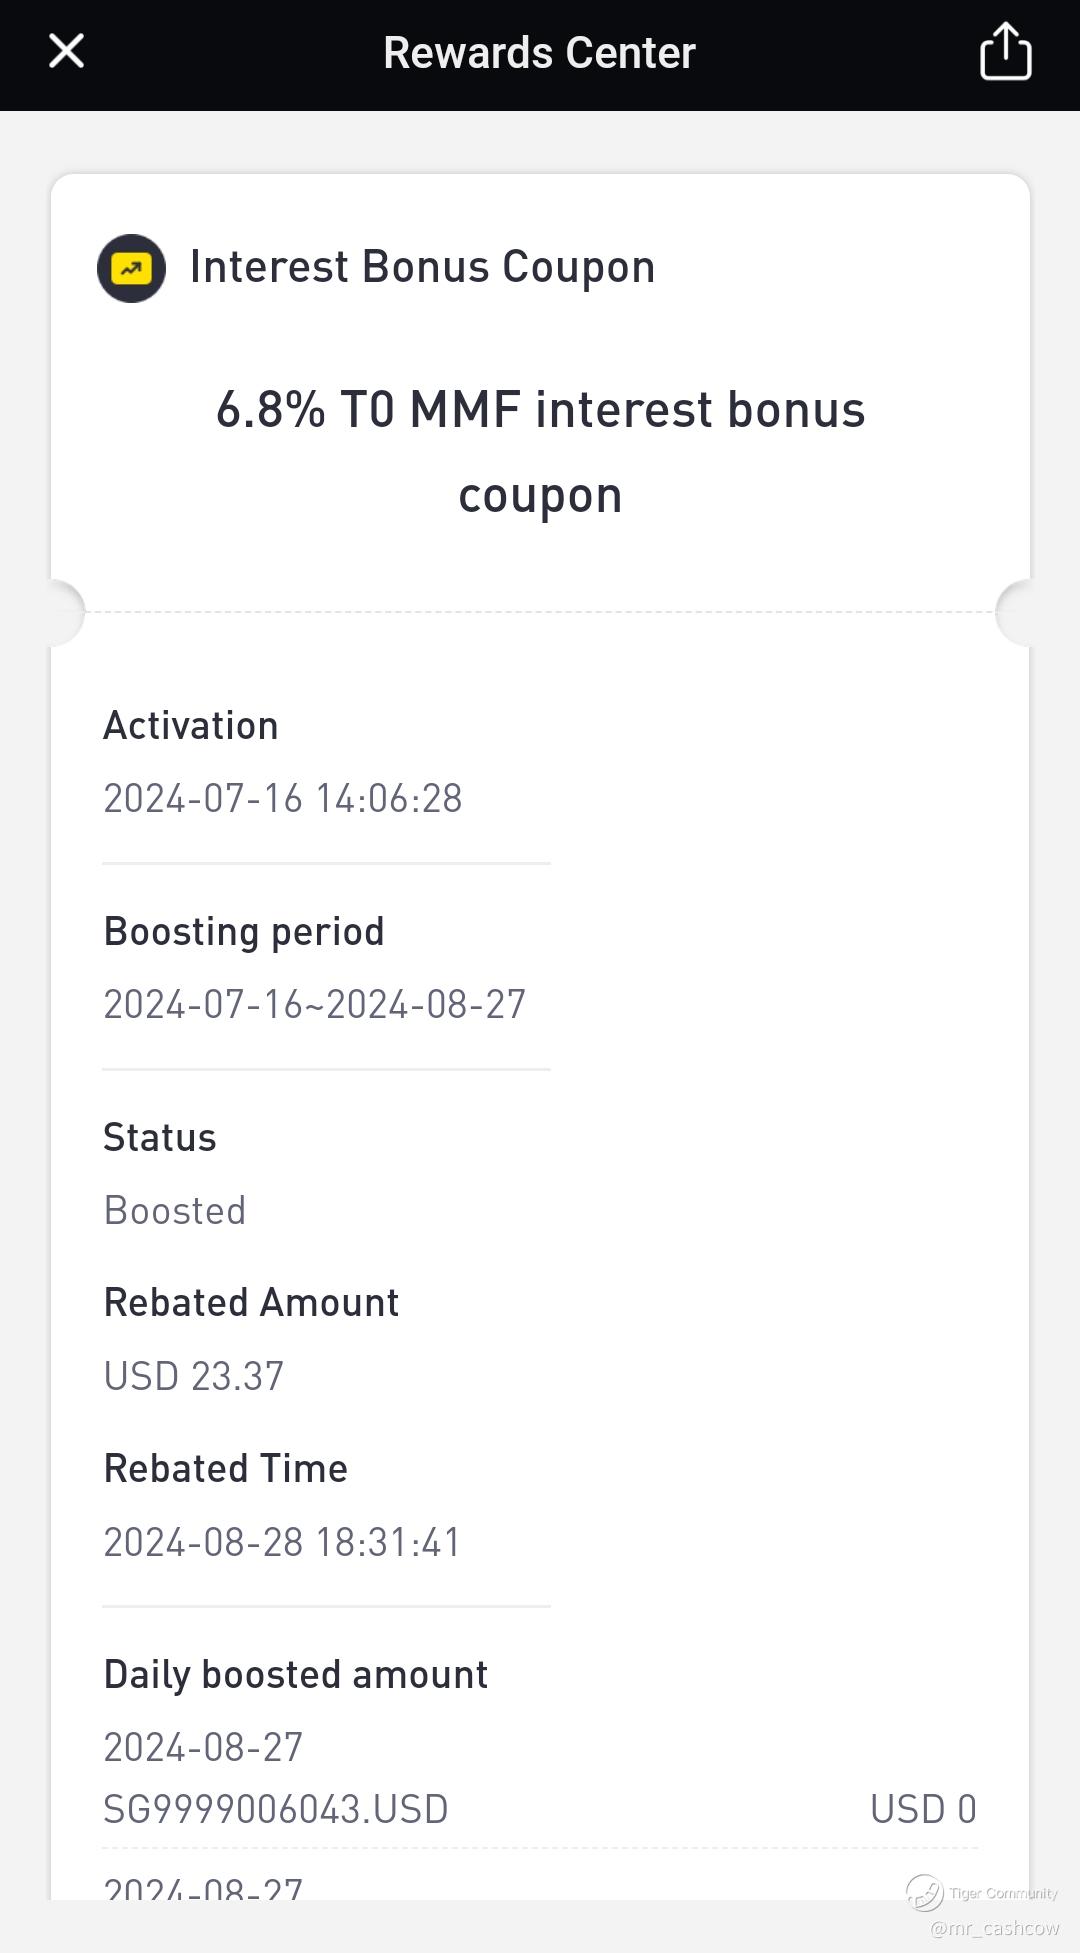Select the Interest Bonus Coupon label
Image resolution: width=1080 pixels, height=1953 pixels.
click(422, 267)
